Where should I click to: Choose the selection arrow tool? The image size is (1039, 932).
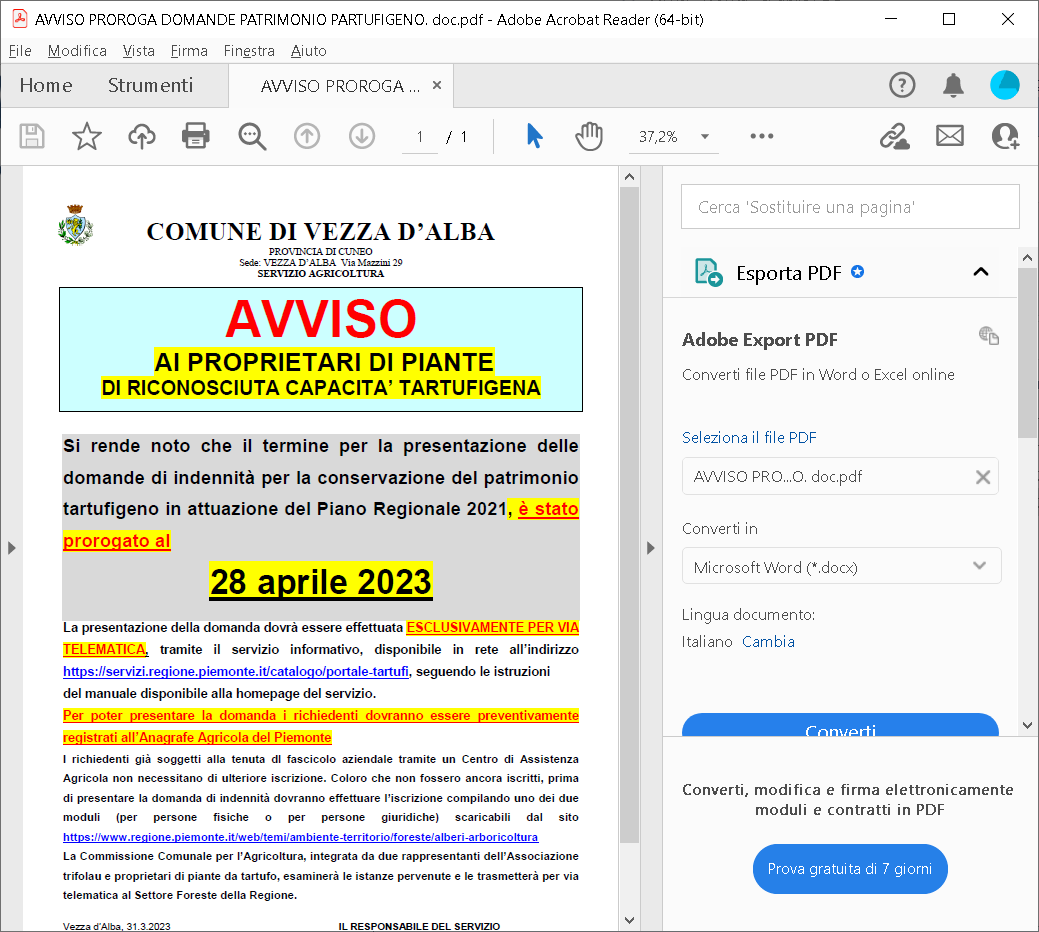(x=535, y=136)
